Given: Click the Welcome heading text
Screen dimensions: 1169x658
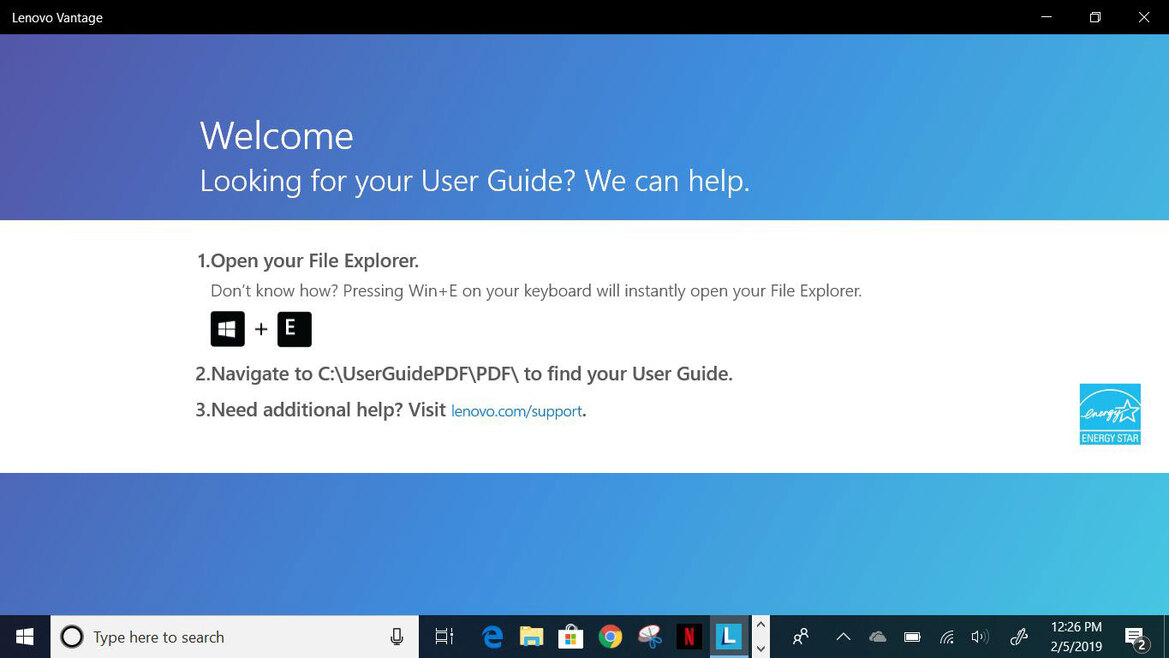Looking at the screenshot, I should click(277, 136).
